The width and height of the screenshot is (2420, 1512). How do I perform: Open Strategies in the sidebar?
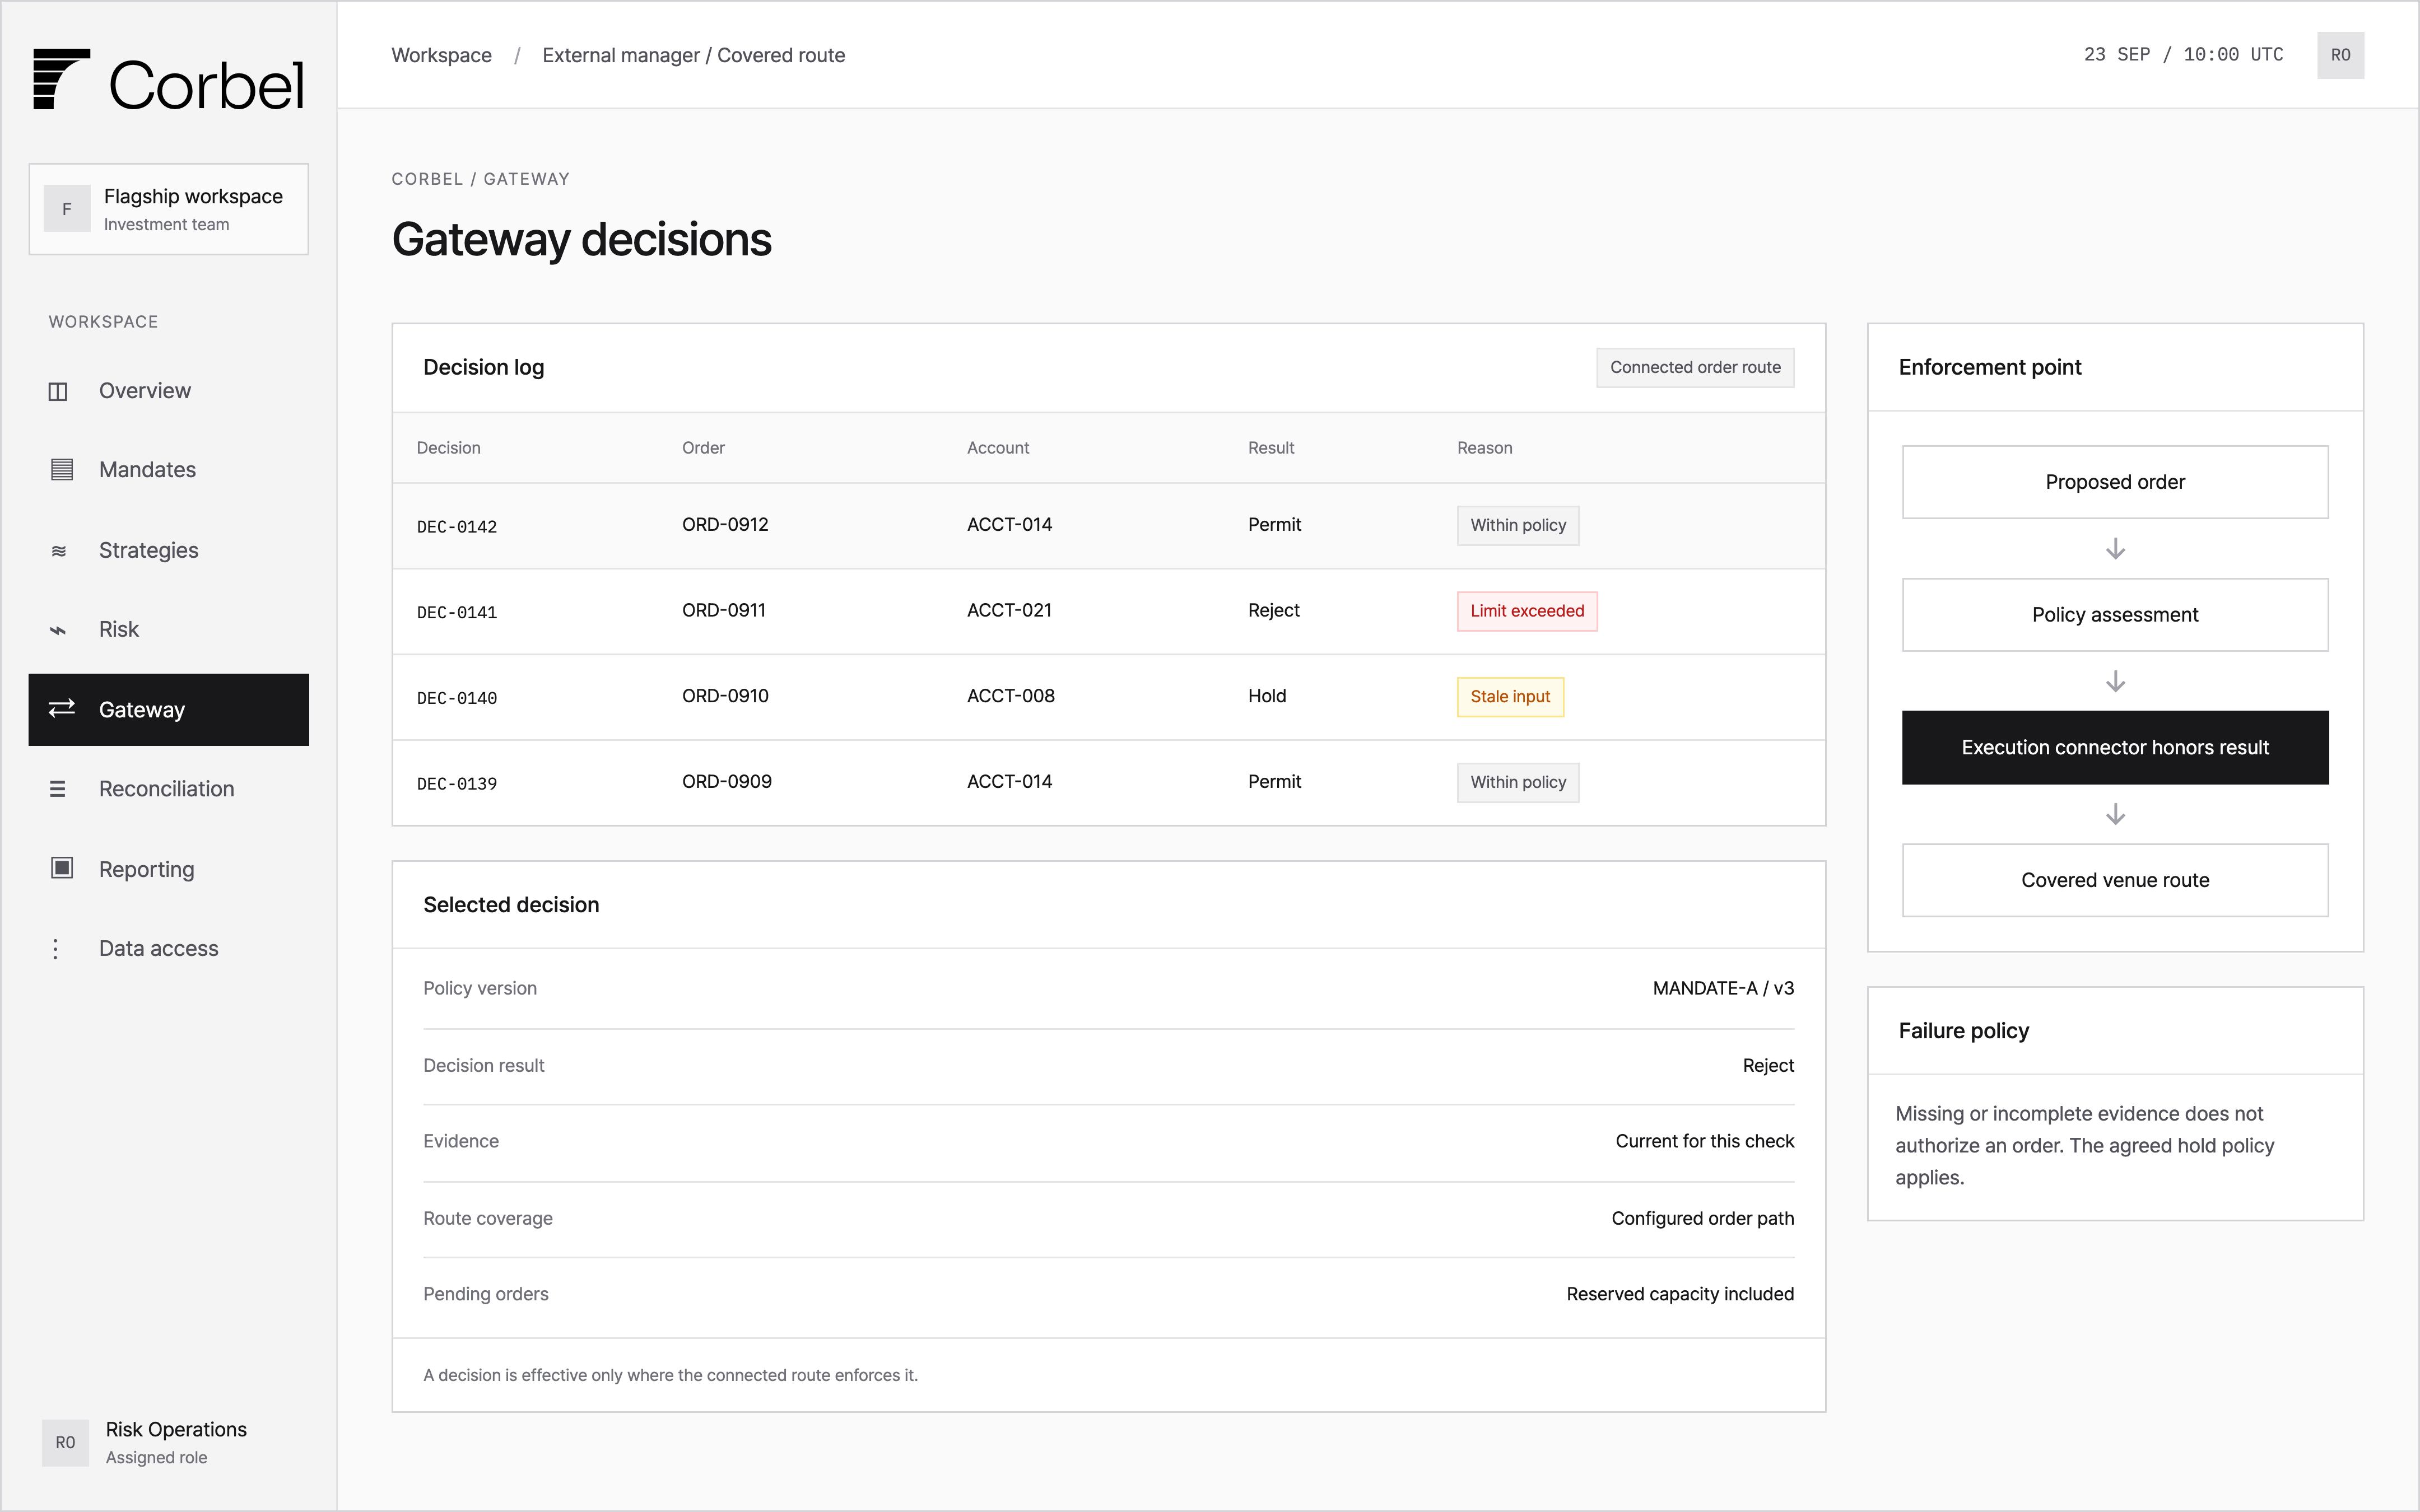click(x=168, y=550)
